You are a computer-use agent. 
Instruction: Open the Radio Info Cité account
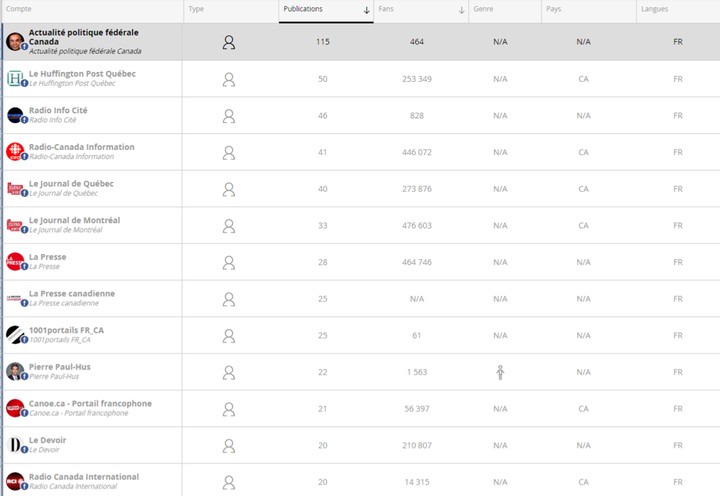click(x=58, y=110)
